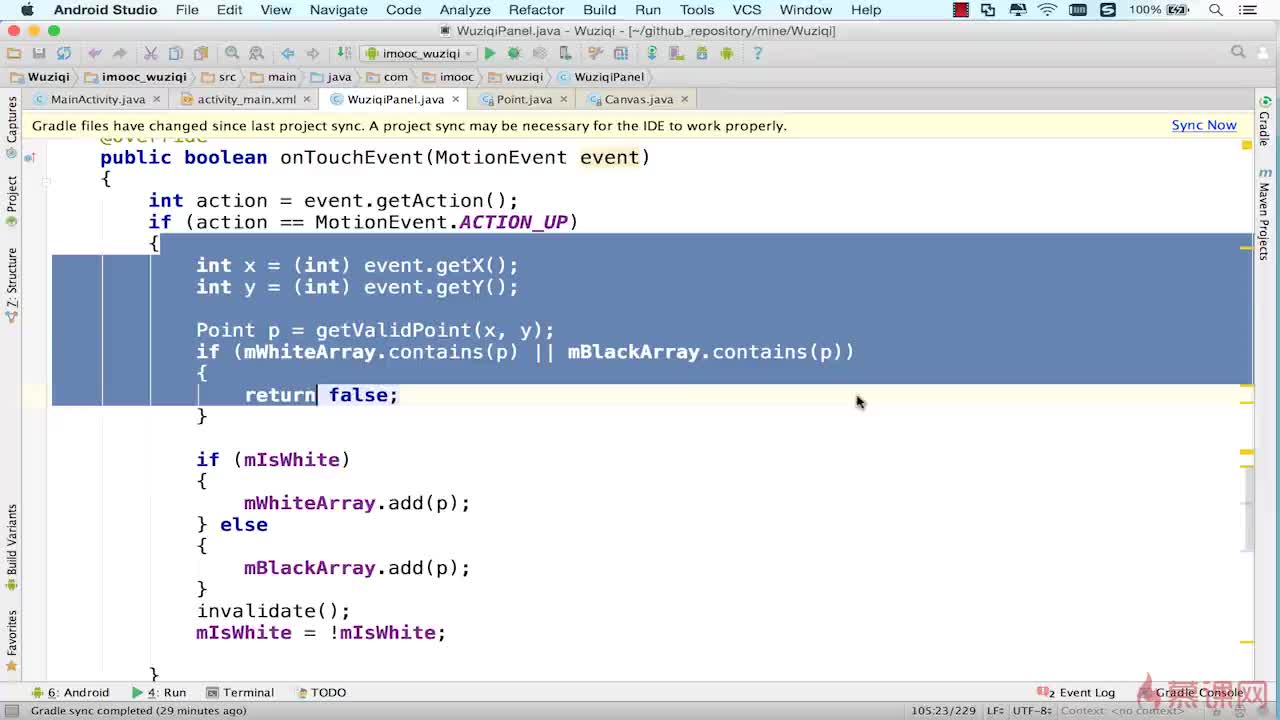Click the Redo arrow icon
The width and height of the screenshot is (1280, 720).
tap(119, 53)
